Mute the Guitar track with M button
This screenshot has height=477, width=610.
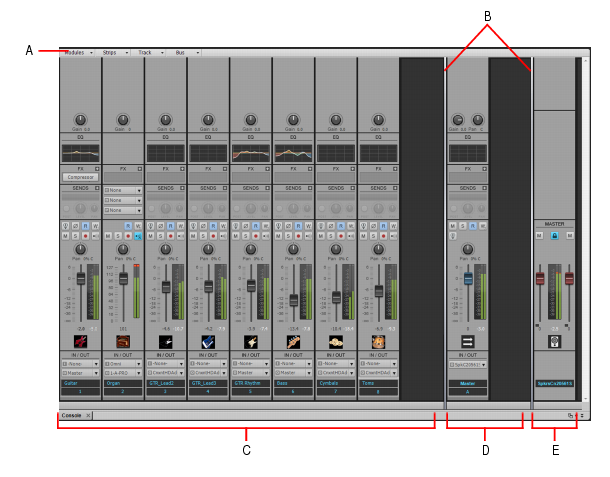pyautogui.click(x=65, y=236)
